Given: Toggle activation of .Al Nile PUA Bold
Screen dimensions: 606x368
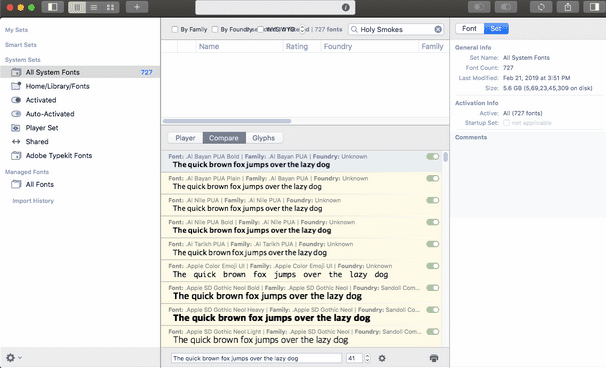Looking at the screenshot, I should pos(432,222).
